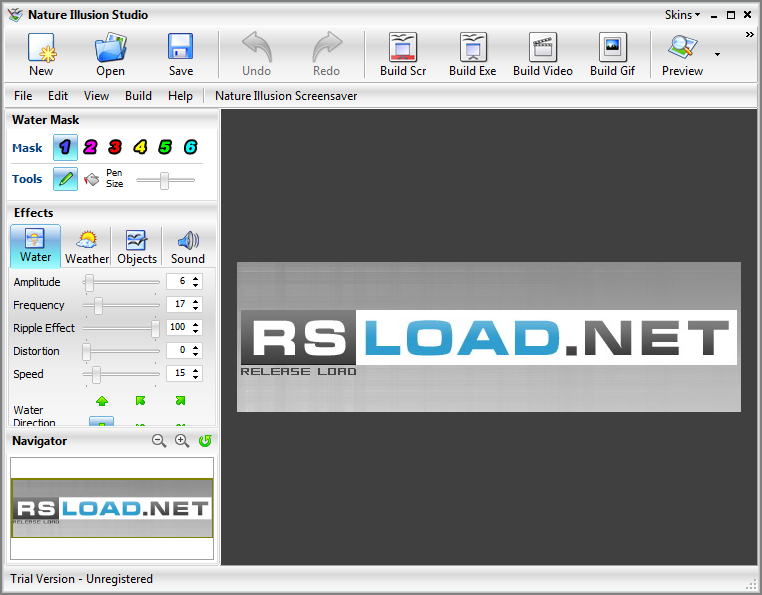Screen dimensions: 762x595
Task: Click the Distortion slider
Action: [121, 351]
